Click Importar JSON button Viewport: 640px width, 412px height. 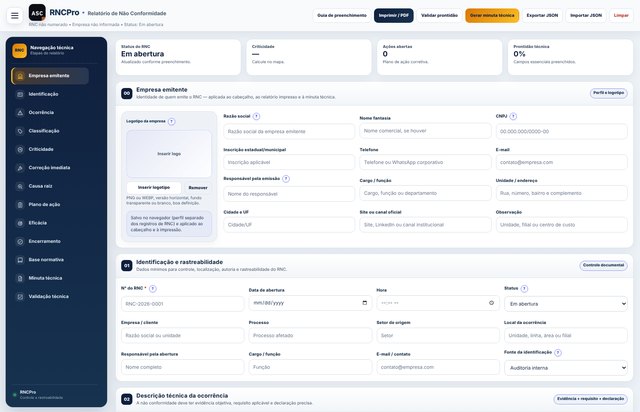click(586, 16)
